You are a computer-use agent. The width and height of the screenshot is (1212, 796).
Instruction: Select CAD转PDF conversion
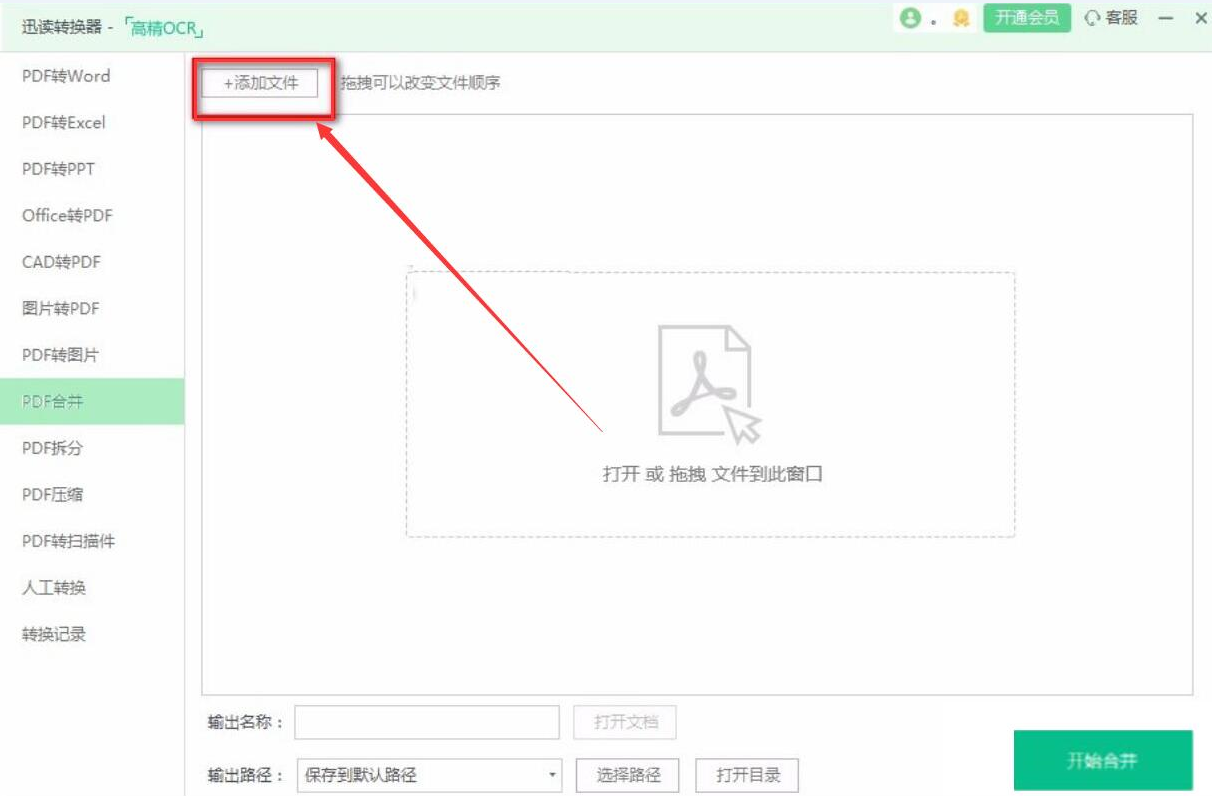(63, 261)
